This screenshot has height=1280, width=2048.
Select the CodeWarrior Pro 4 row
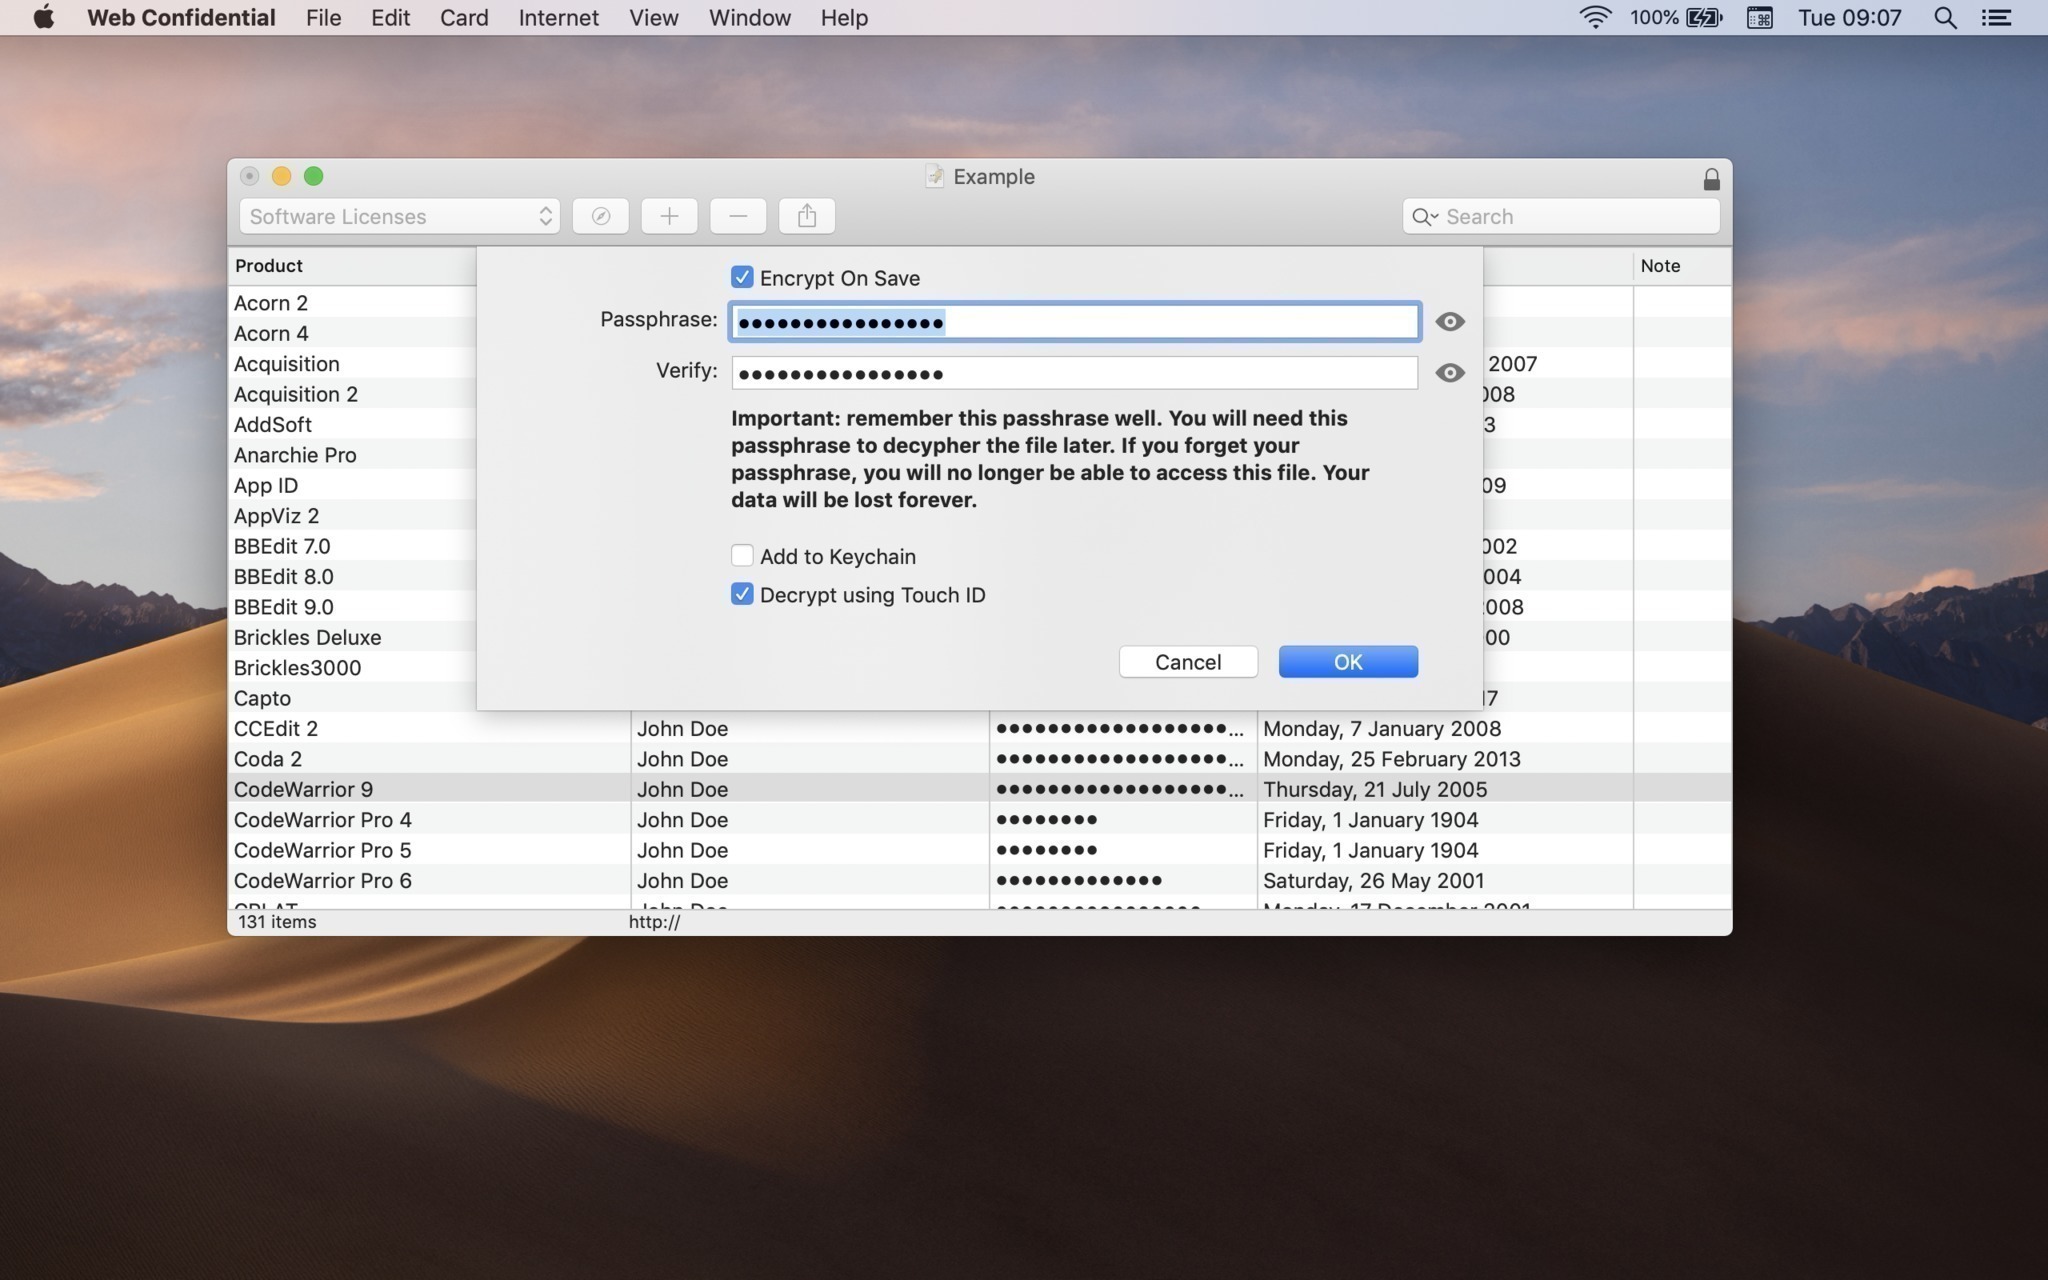(x=980, y=819)
